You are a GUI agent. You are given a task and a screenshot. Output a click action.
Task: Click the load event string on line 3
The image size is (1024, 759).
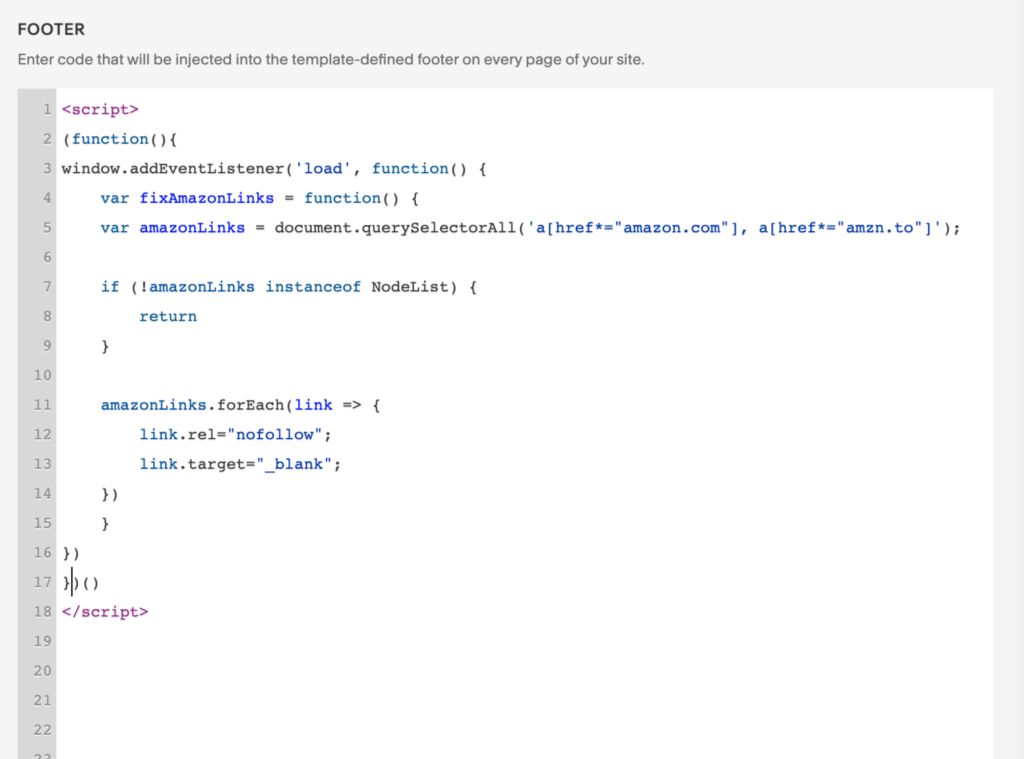click(323, 168)
